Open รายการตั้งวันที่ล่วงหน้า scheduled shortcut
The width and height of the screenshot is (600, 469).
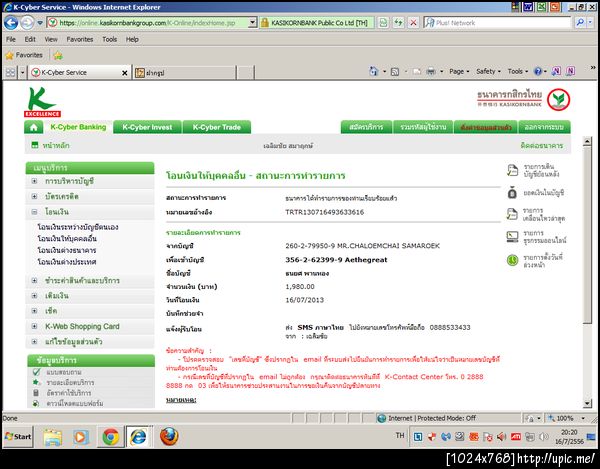535,261
